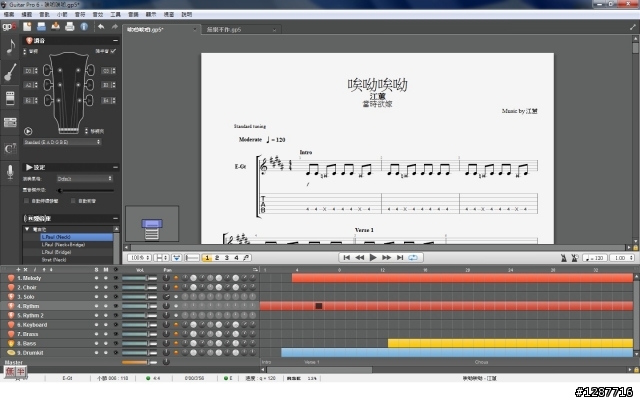Delete the track with the X icon
This screenshot has width=640, height=400.
click(25, 269)
